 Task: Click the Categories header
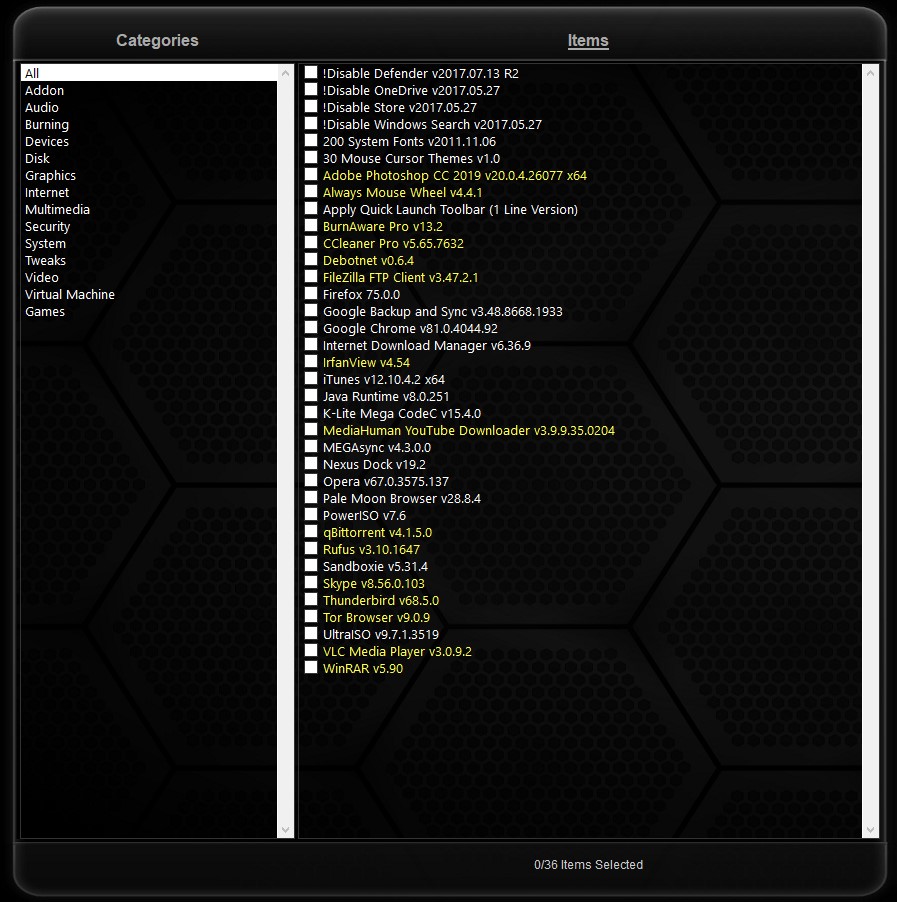(x=157, y=40)
